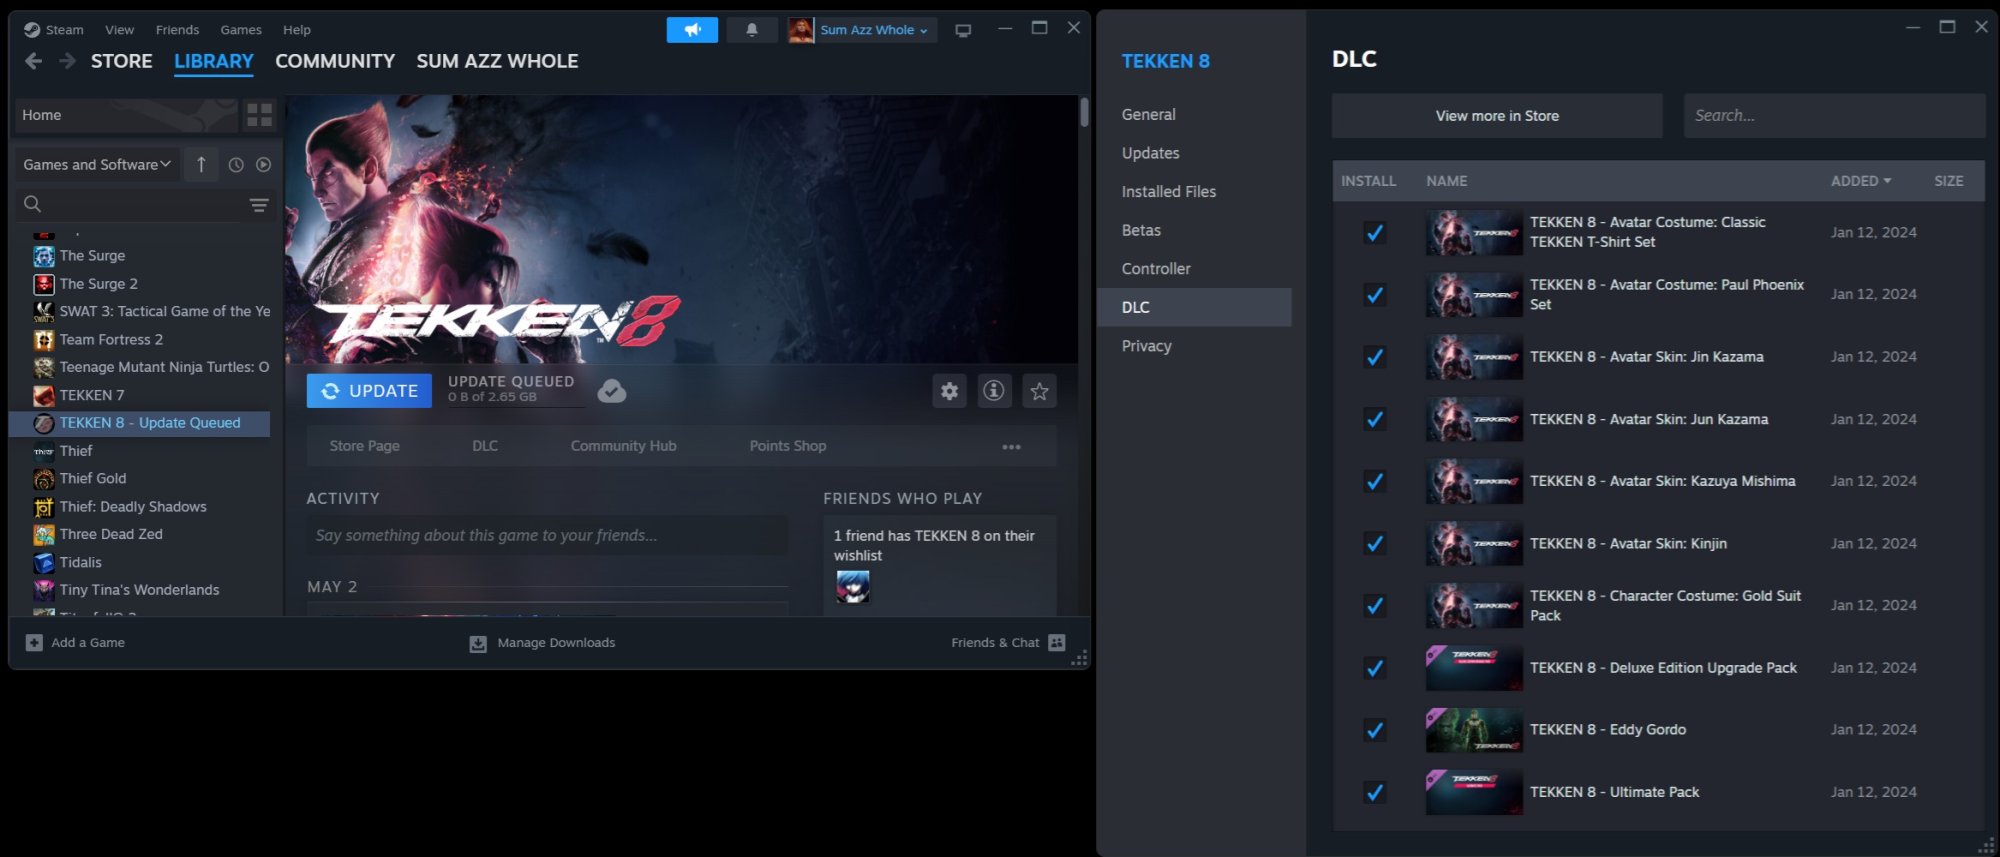
Task: Click the activity post text field
Action: tap(547, 536)
